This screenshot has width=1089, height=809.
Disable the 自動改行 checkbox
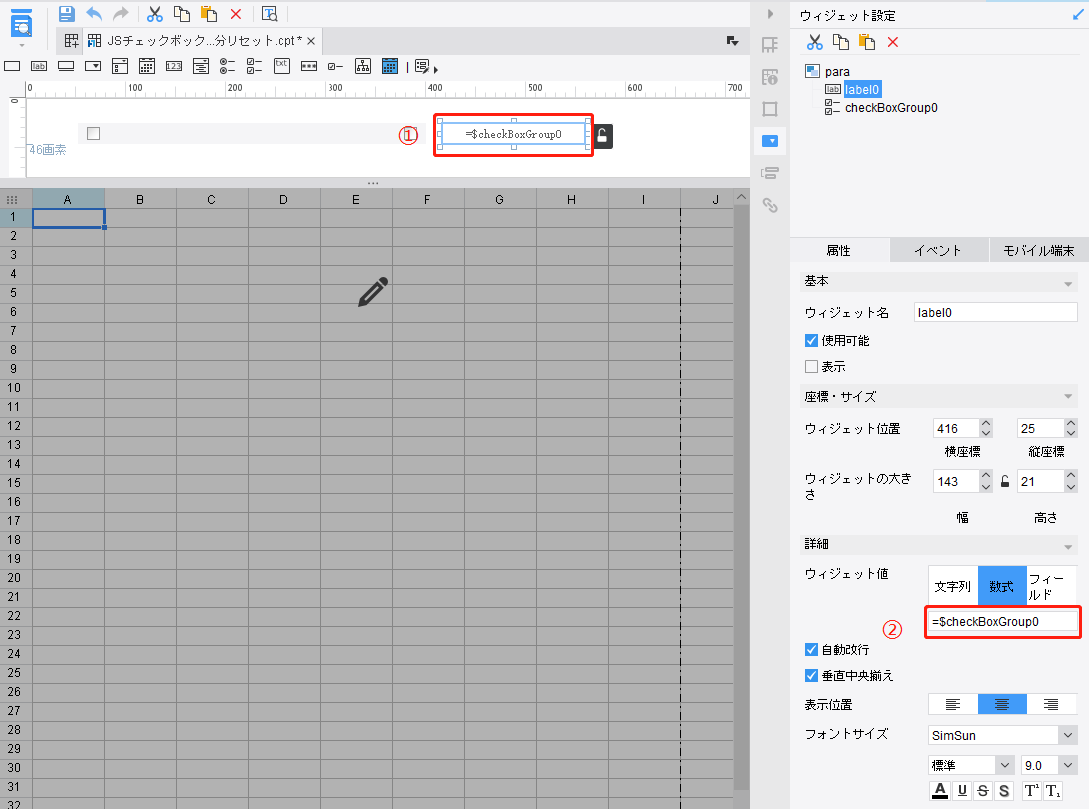pos(810,649)
